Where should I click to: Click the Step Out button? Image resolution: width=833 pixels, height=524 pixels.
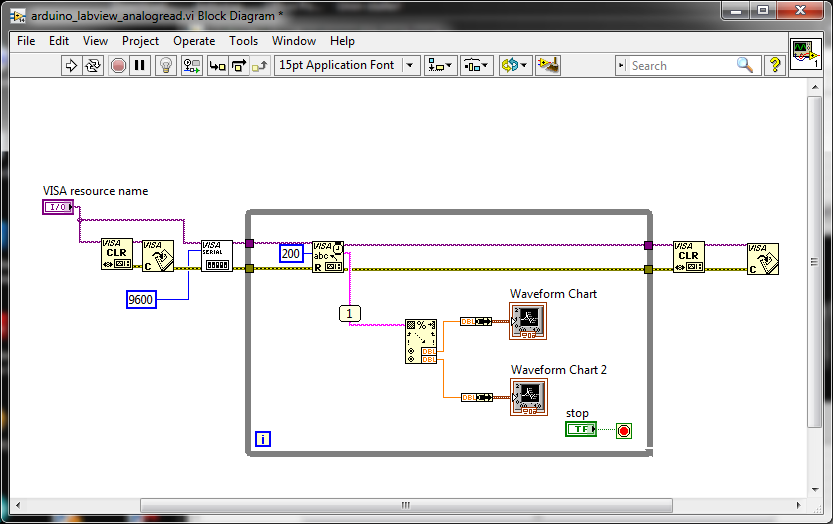260,65
